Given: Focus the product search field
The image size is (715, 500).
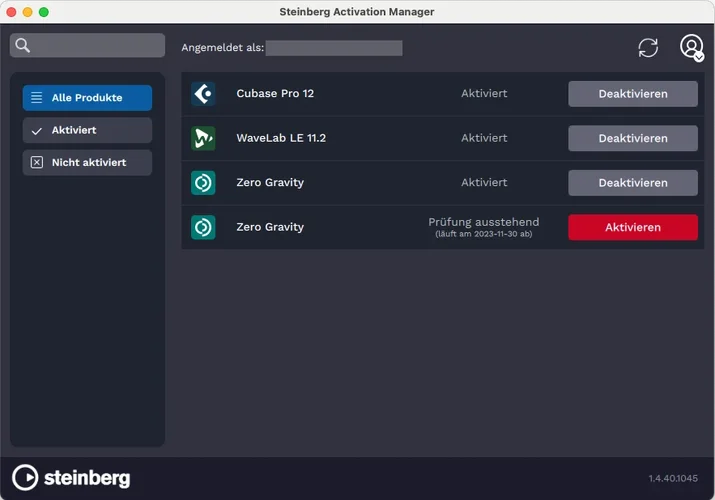Looking at the screenshot, I should click(88, 45).
